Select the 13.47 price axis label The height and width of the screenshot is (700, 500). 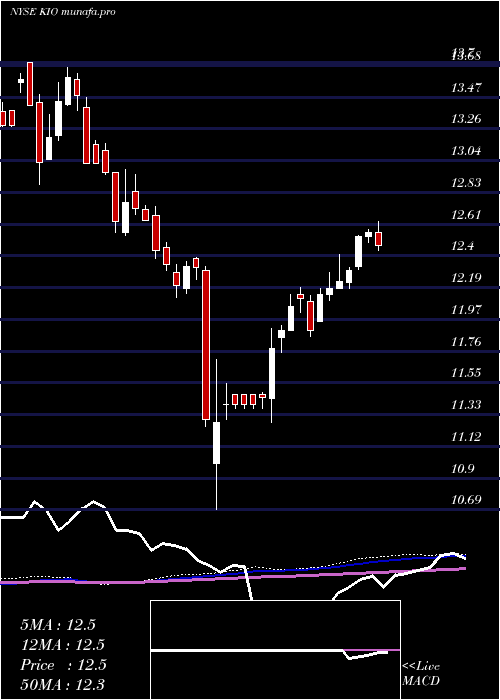click(466, 88)
